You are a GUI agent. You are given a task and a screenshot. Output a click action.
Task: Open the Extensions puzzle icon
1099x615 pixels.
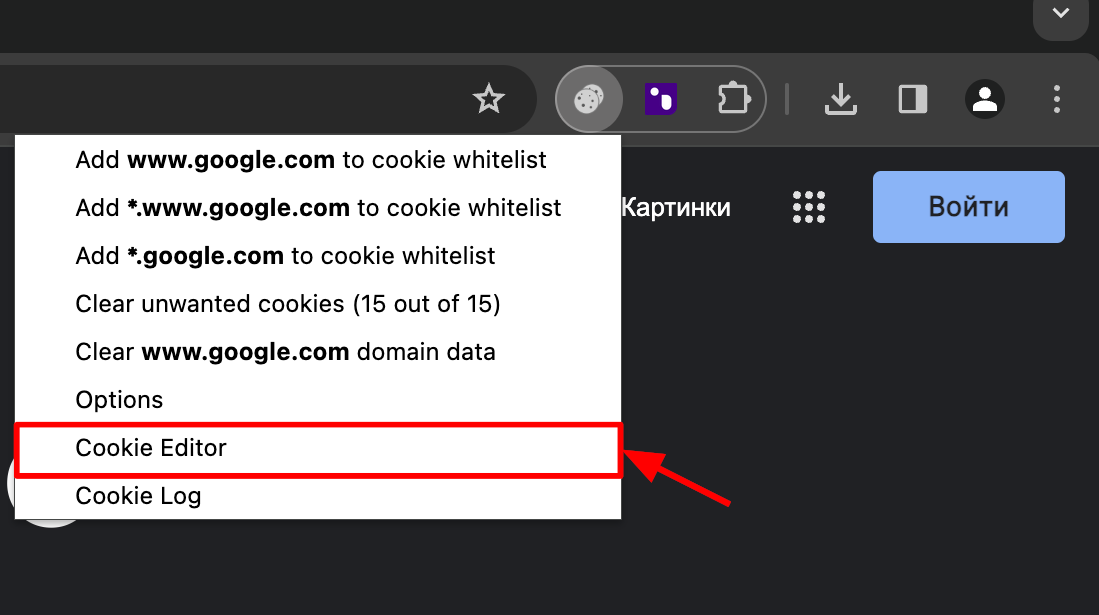pyautogui.click(x=733, y=99)
